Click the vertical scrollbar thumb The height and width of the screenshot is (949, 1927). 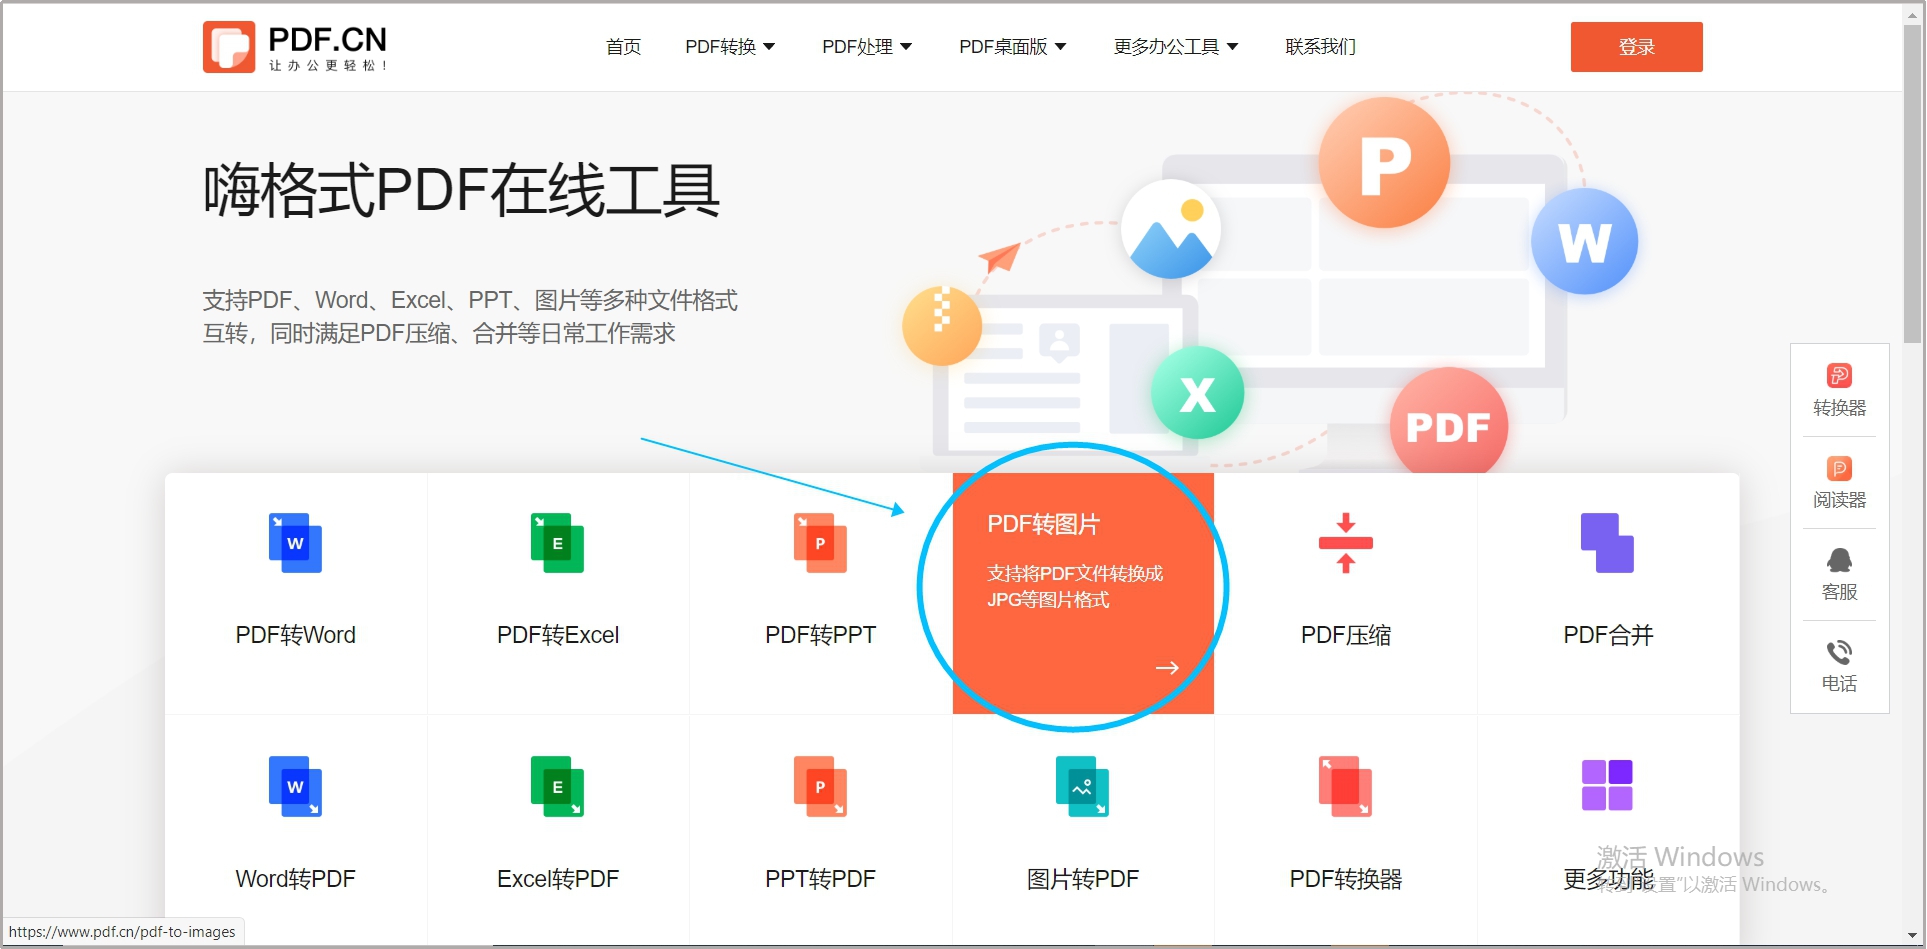1912,185
